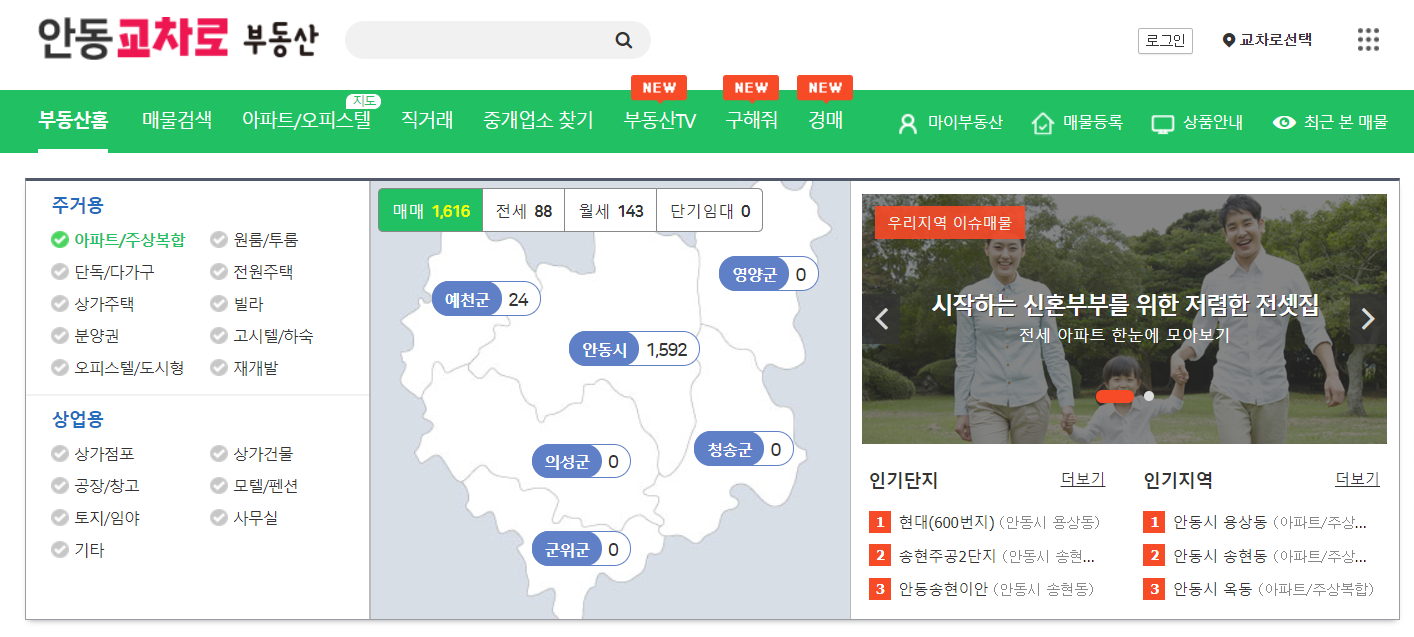Check 상가점포 option
This screenshot has height=637, width=1414.
coord(92,454)
